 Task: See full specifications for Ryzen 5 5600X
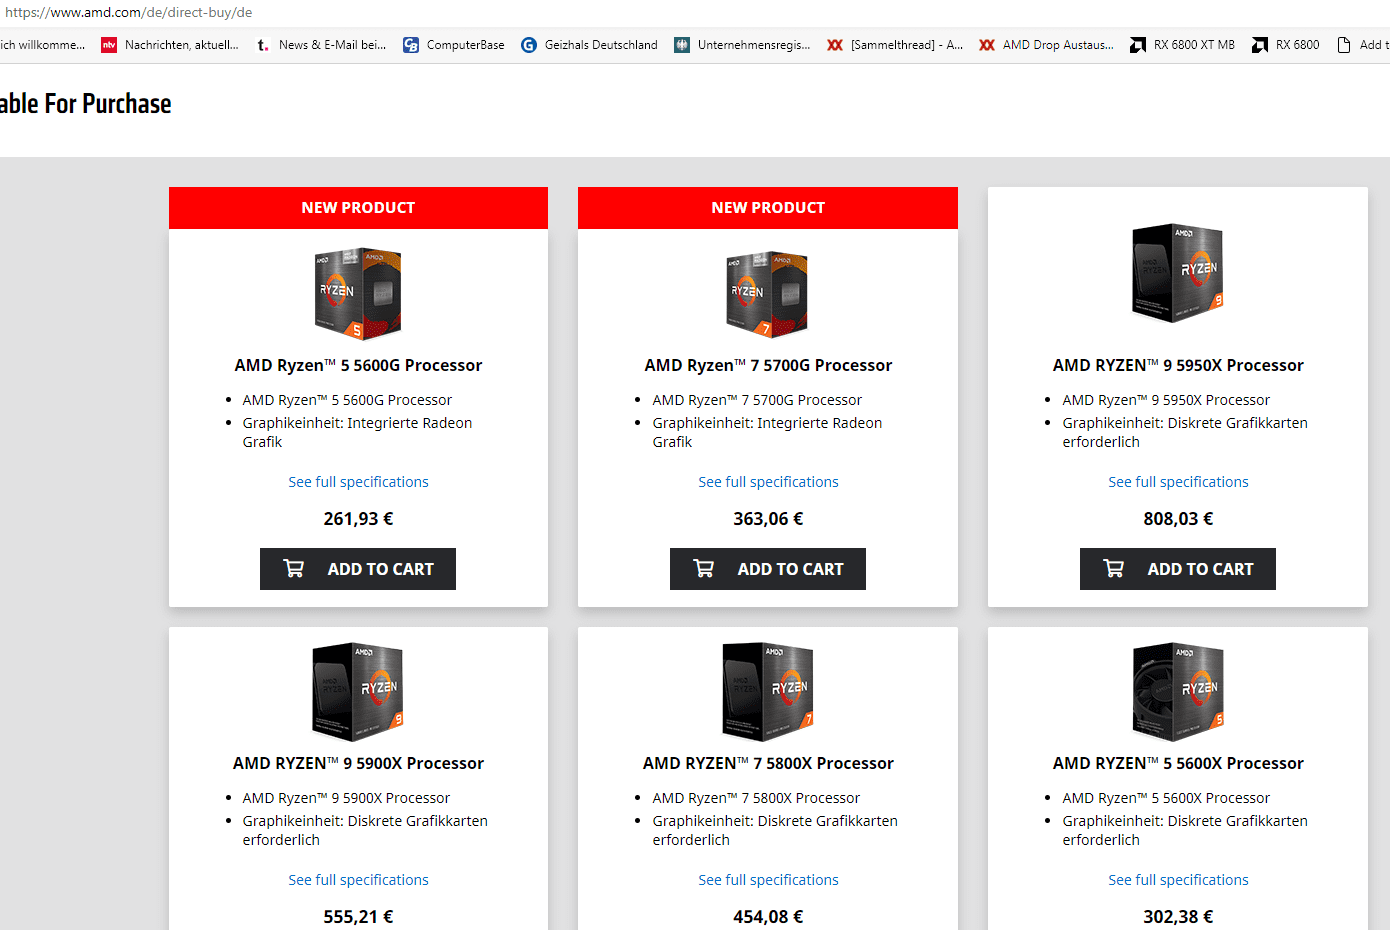pyautogui.click(x=1178, y=880)
